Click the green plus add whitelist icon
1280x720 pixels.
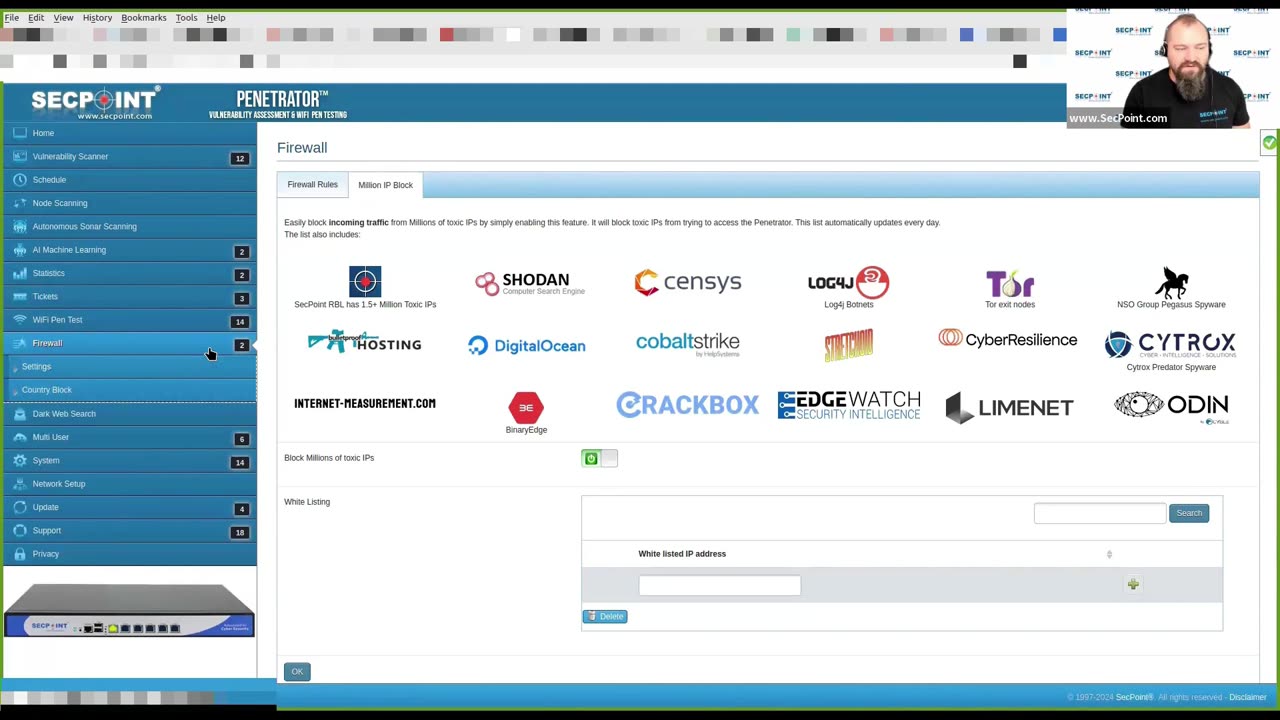tap(1133, 584)
